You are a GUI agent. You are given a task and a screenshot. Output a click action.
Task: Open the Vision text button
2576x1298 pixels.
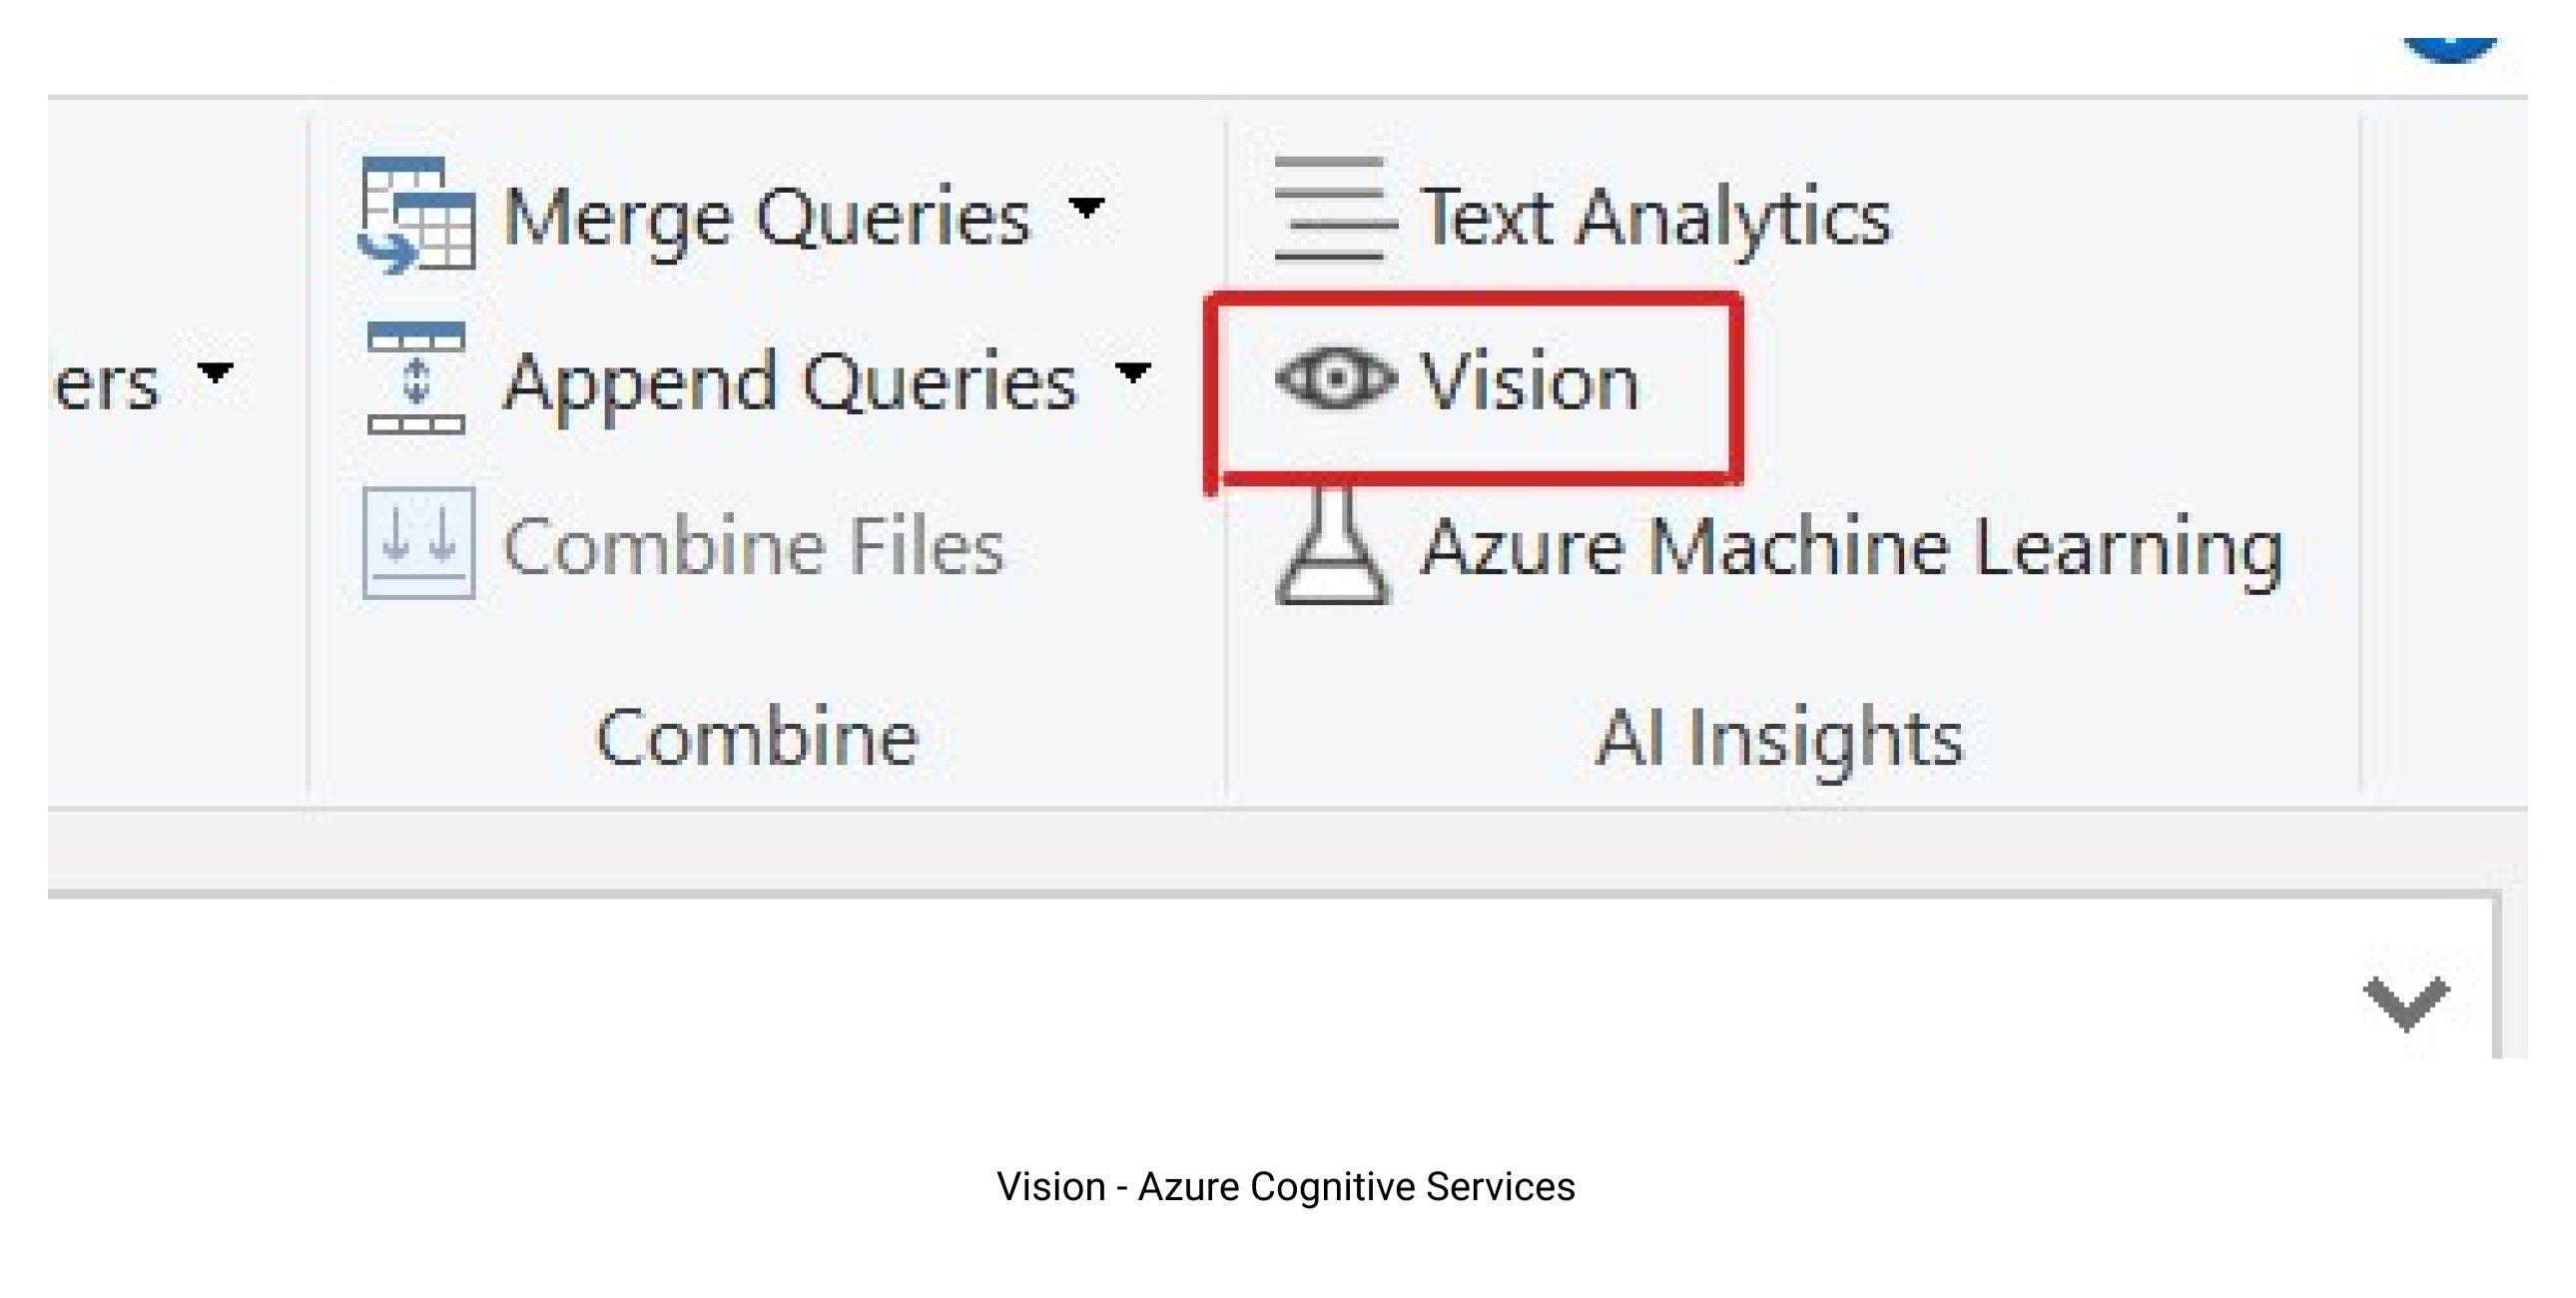1531,381
